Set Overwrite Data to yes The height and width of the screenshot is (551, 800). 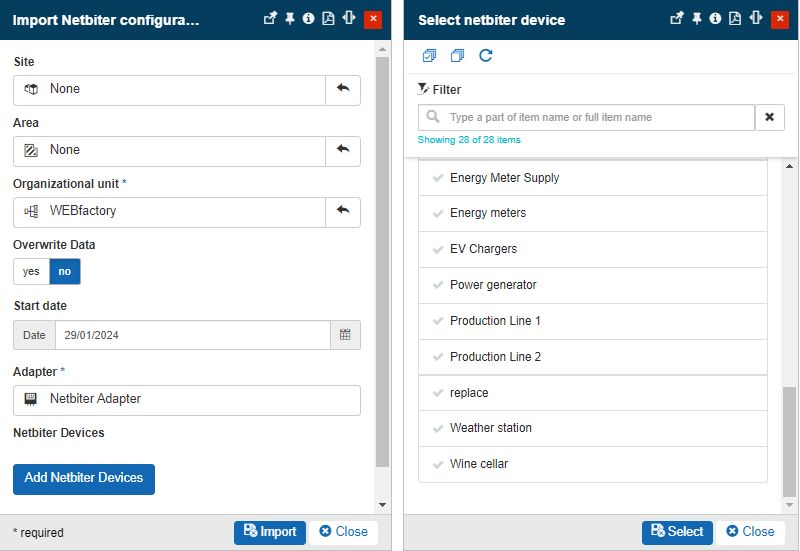31,272
